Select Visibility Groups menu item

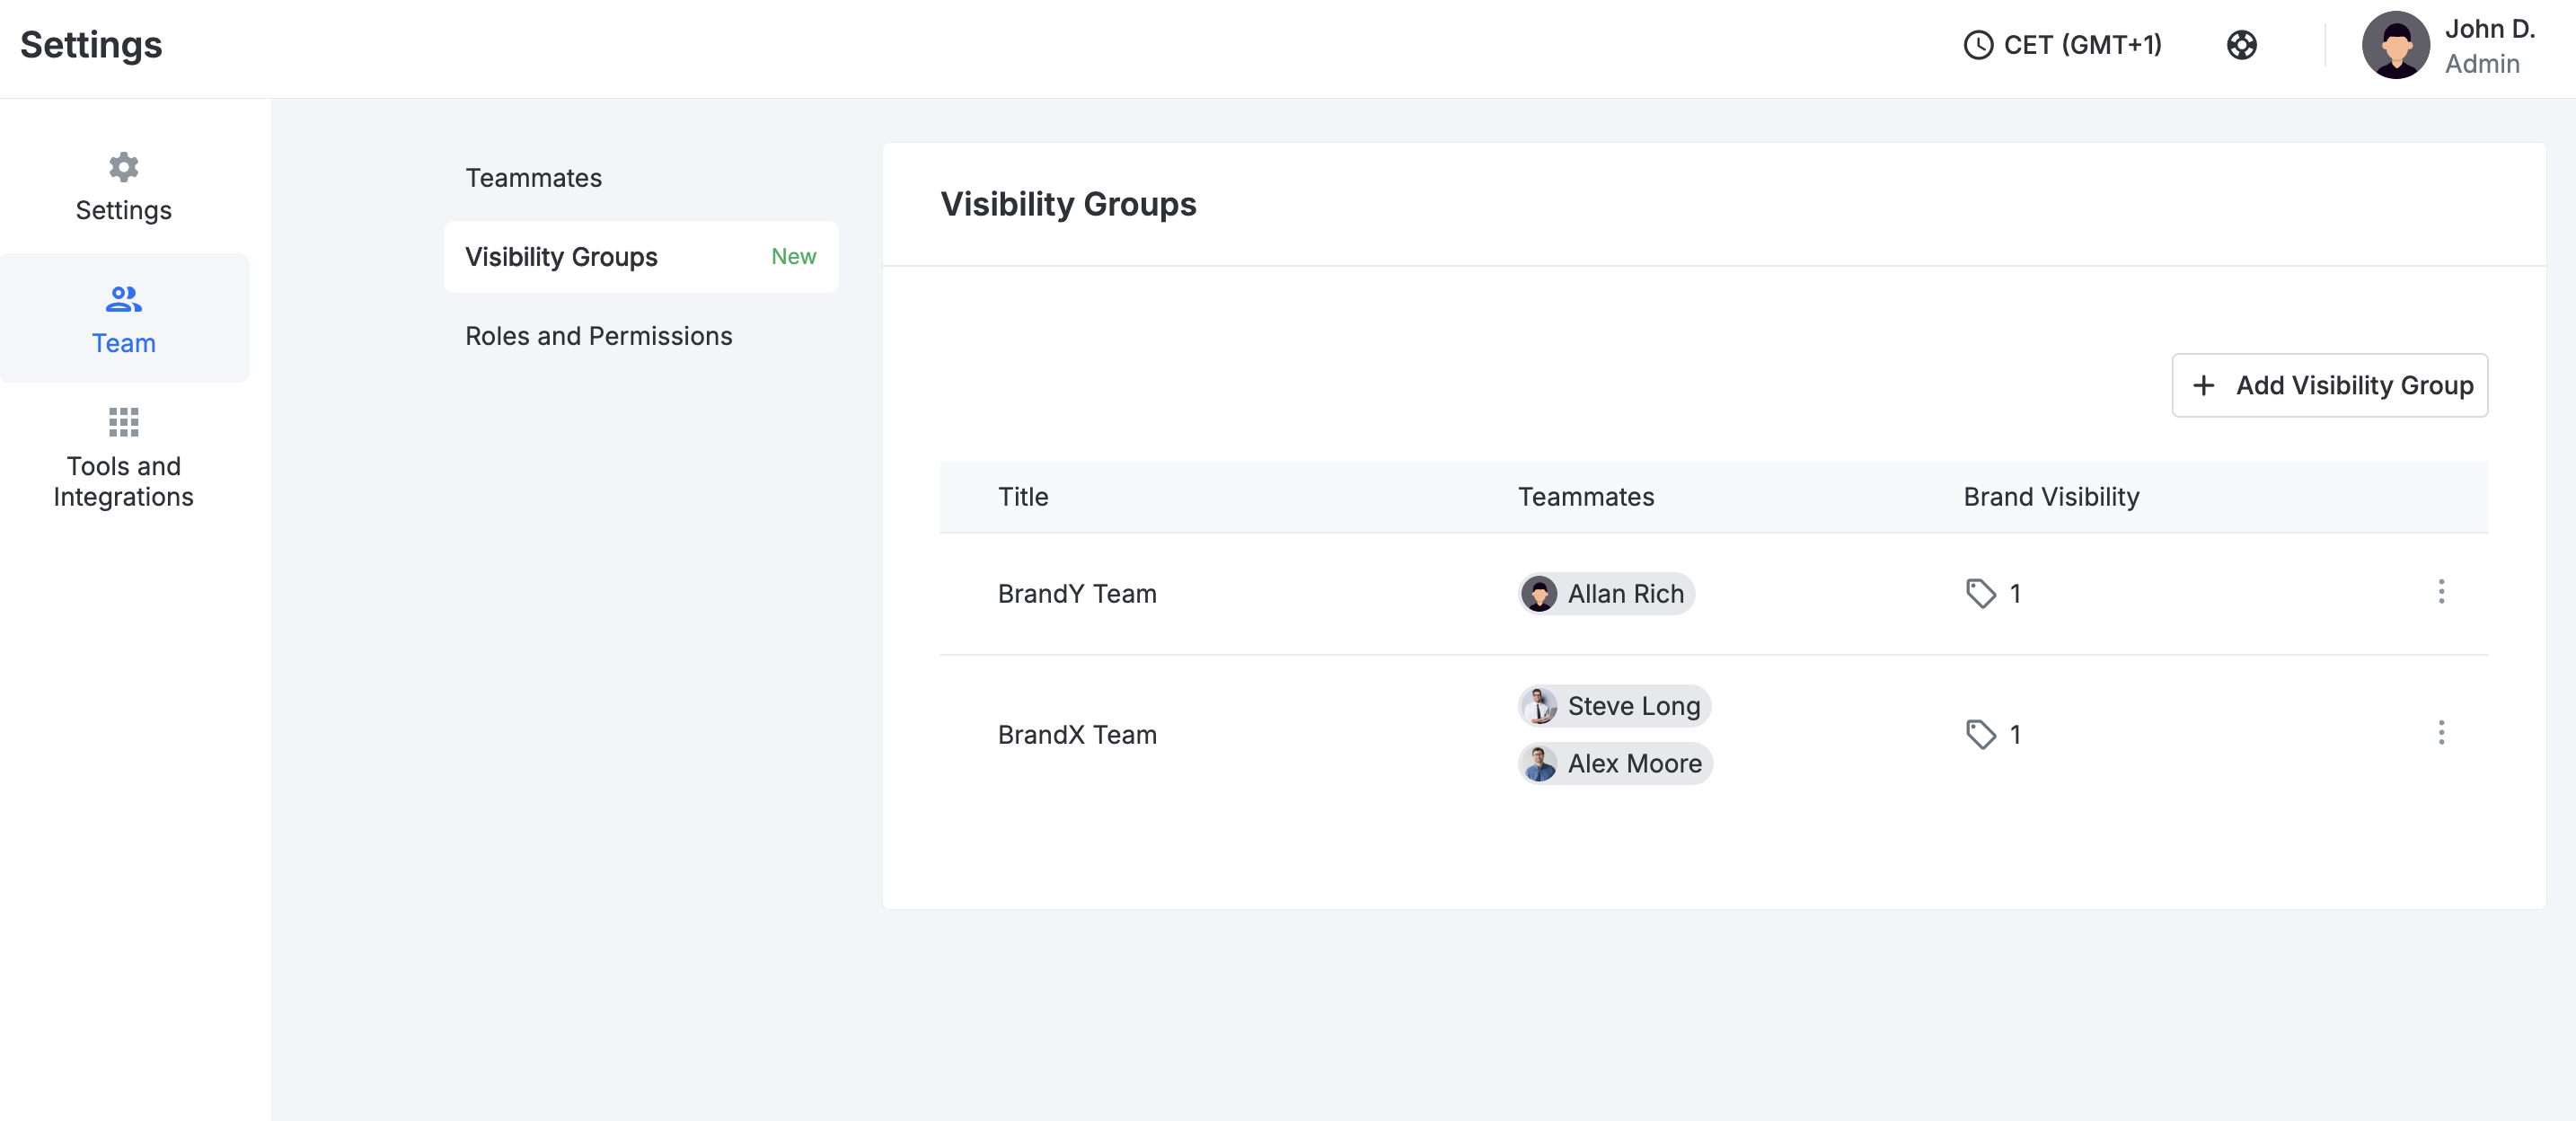tap(640, 257)
